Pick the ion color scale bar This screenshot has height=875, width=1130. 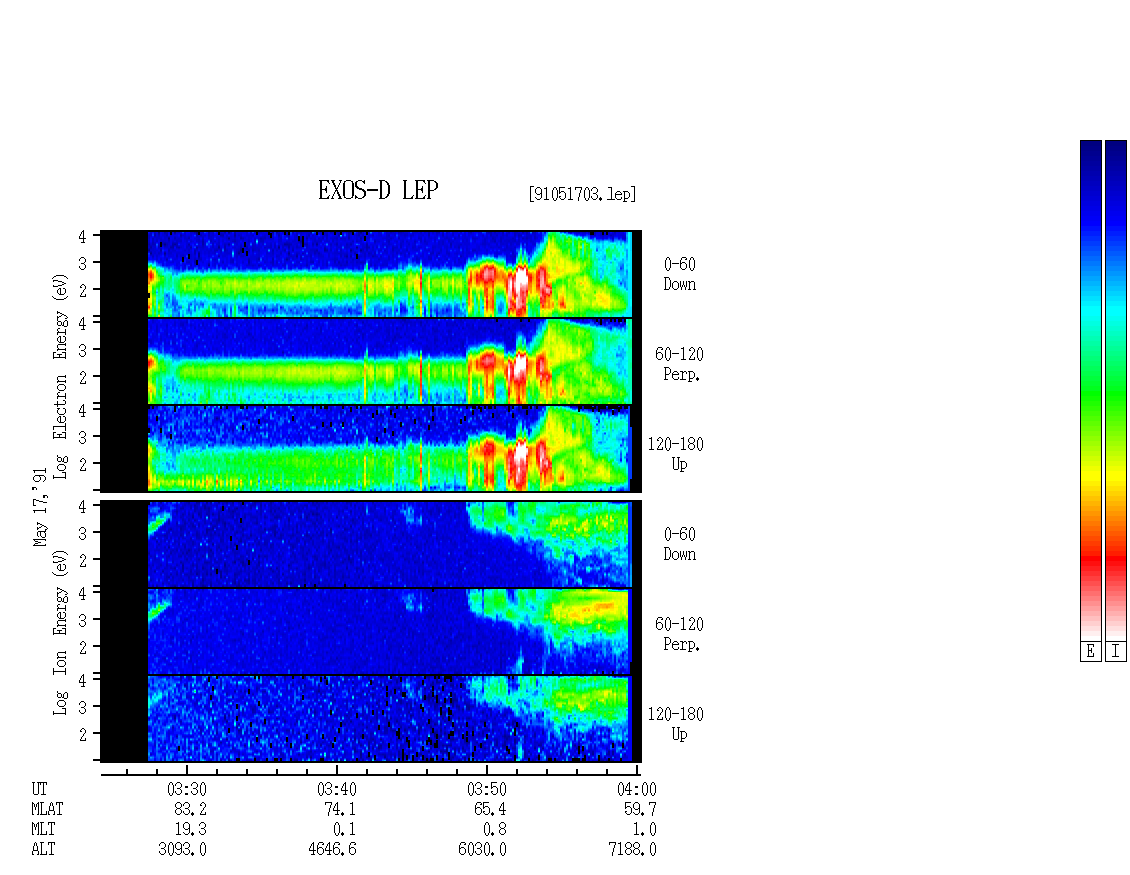click(x=1116, y=390)
